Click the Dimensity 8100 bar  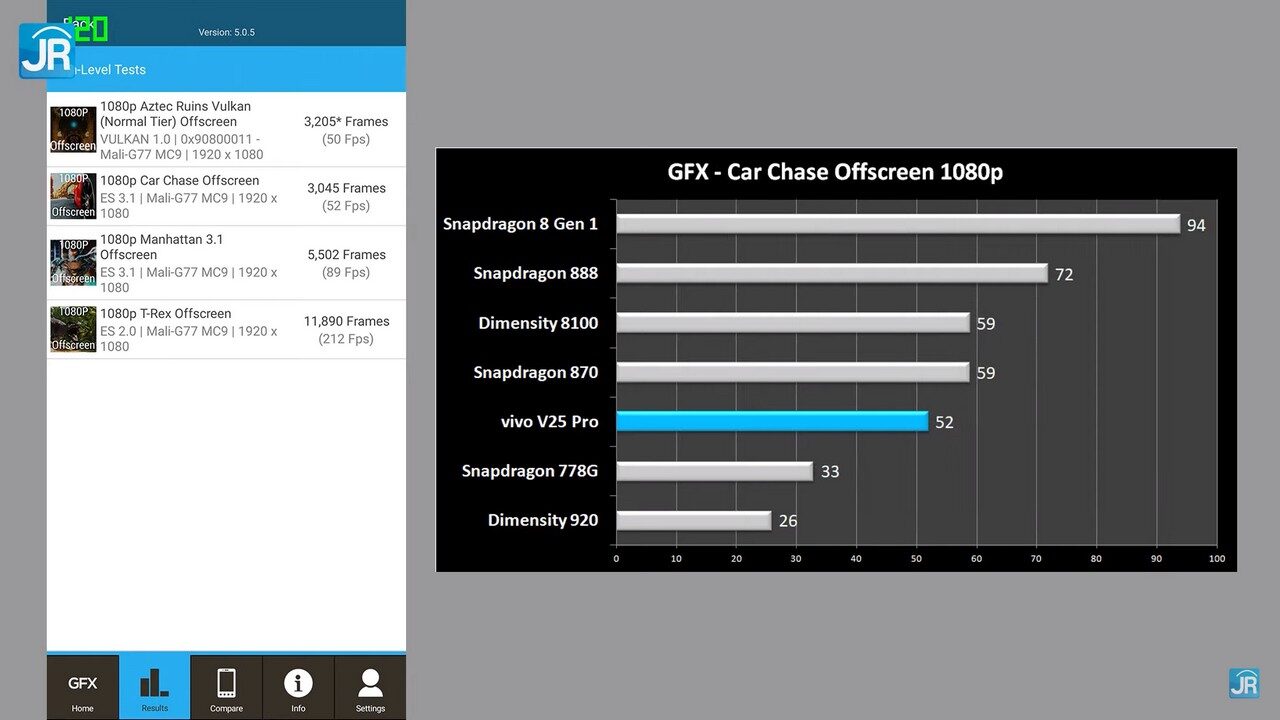pos(793,323)
